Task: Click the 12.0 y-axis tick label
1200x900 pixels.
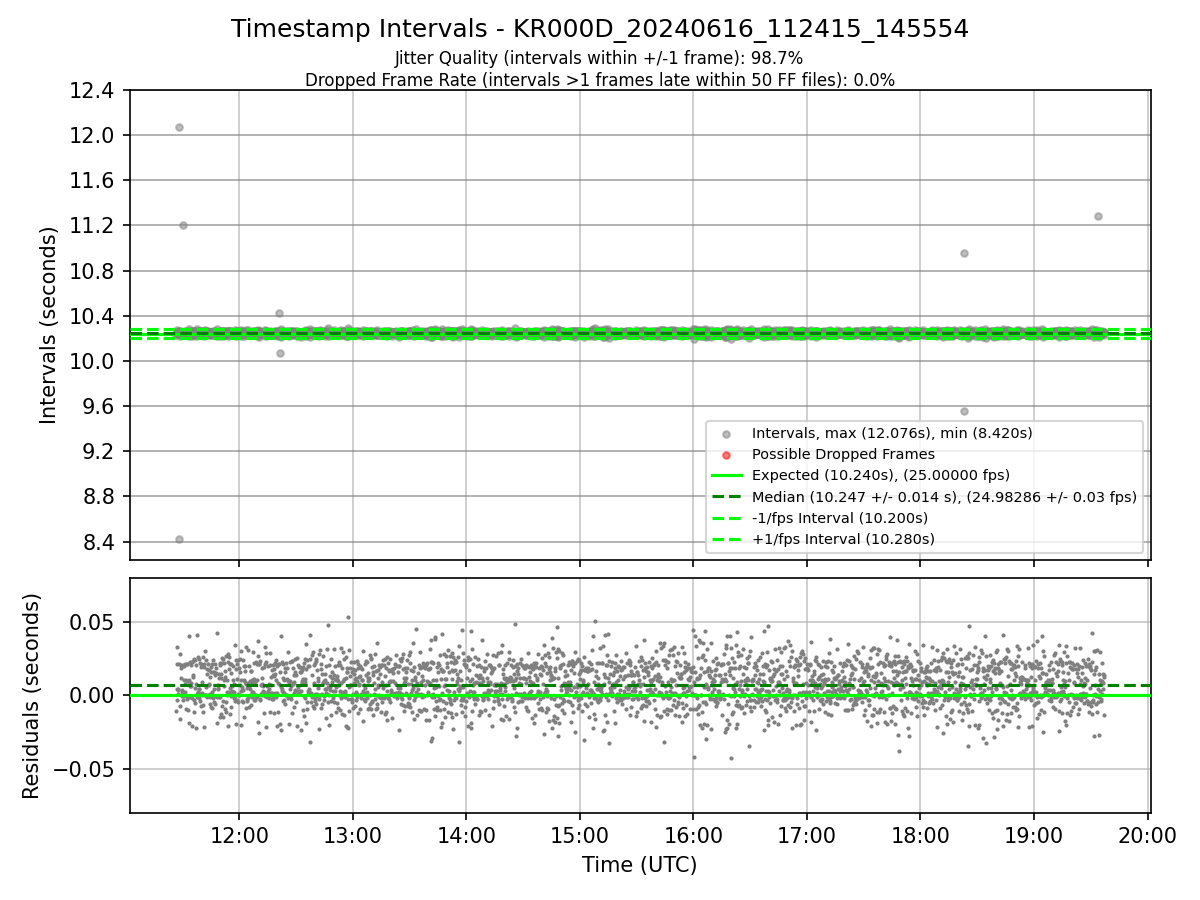Action: click(x=94, y=136)
